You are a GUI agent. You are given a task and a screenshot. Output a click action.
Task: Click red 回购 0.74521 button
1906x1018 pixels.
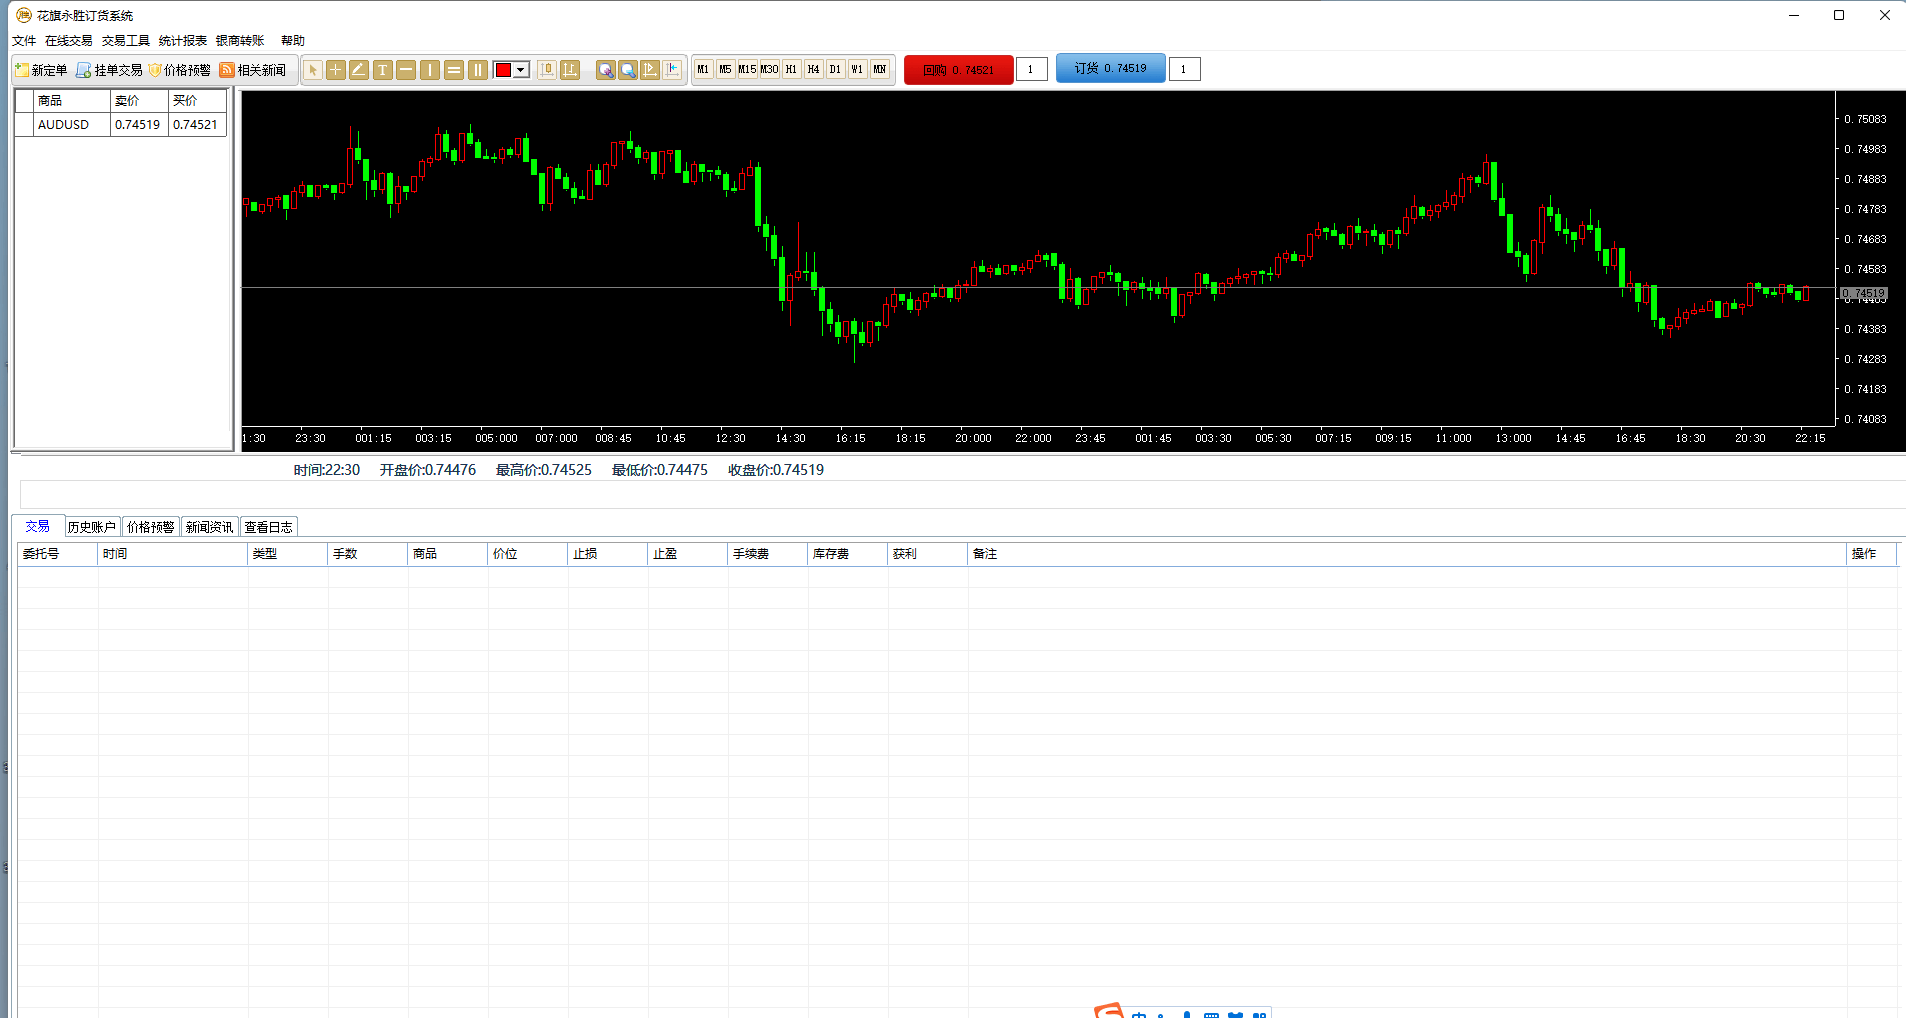958,70
